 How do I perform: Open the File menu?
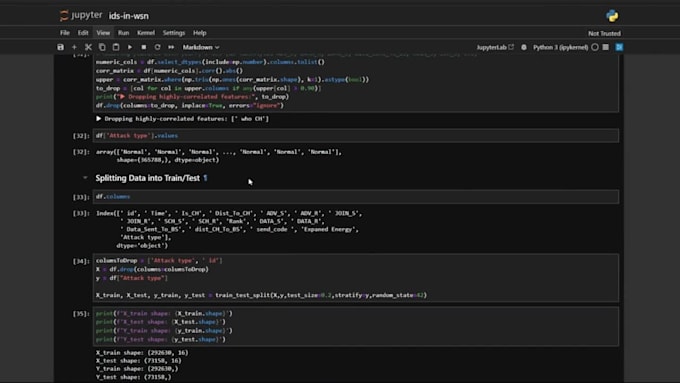coord(65,33)
